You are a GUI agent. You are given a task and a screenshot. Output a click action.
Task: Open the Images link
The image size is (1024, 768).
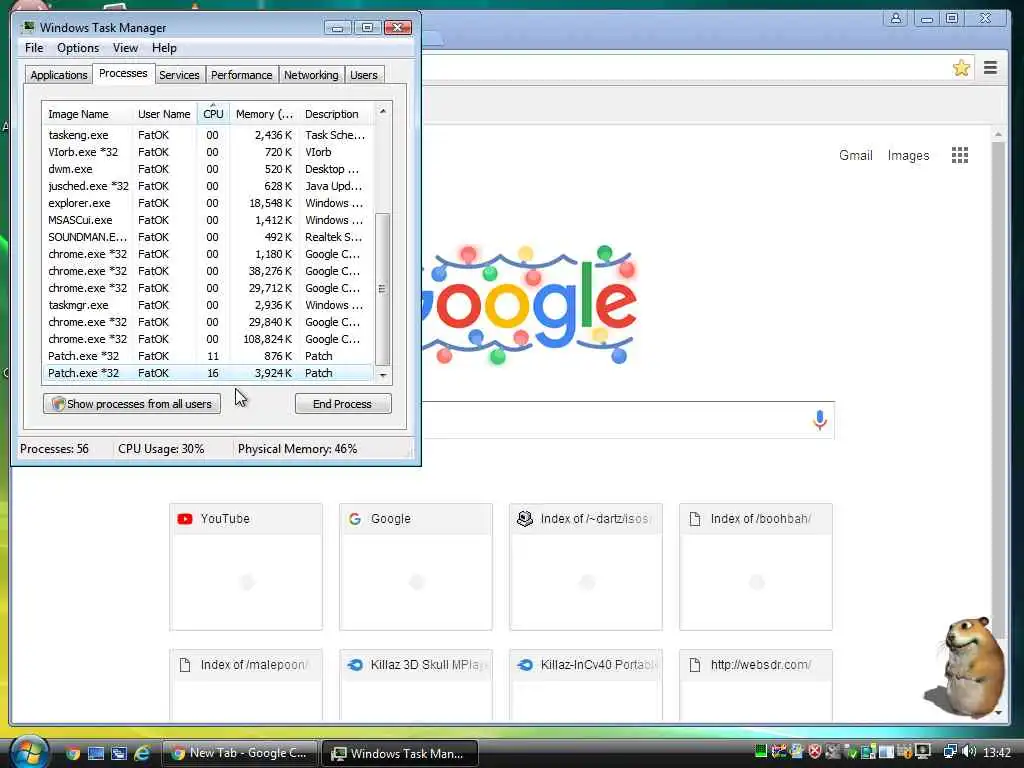908,155
